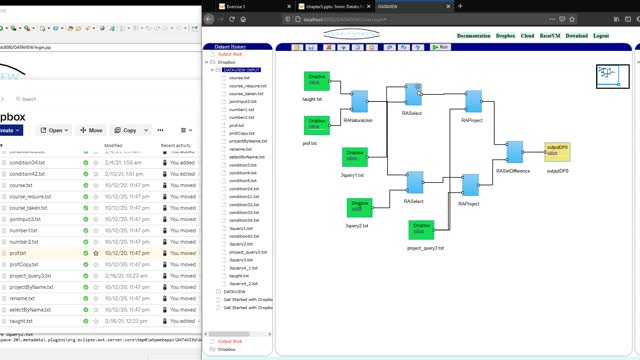The height and width of the screenshot is (360, 640).
Task: Click the Dropbox stub node for taught.txt
Action: tap(317, 81)
